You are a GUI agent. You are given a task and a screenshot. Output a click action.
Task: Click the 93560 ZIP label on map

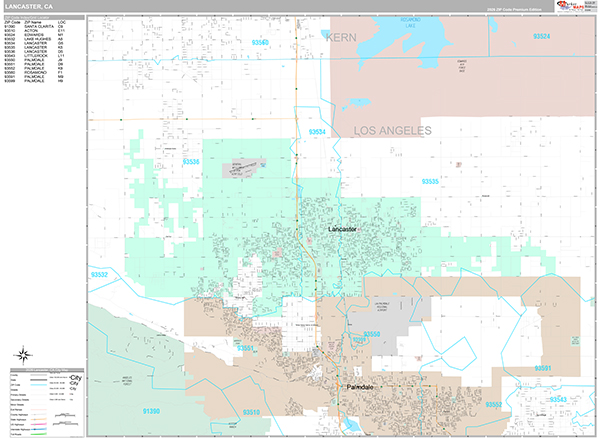(x=260, y=42)
